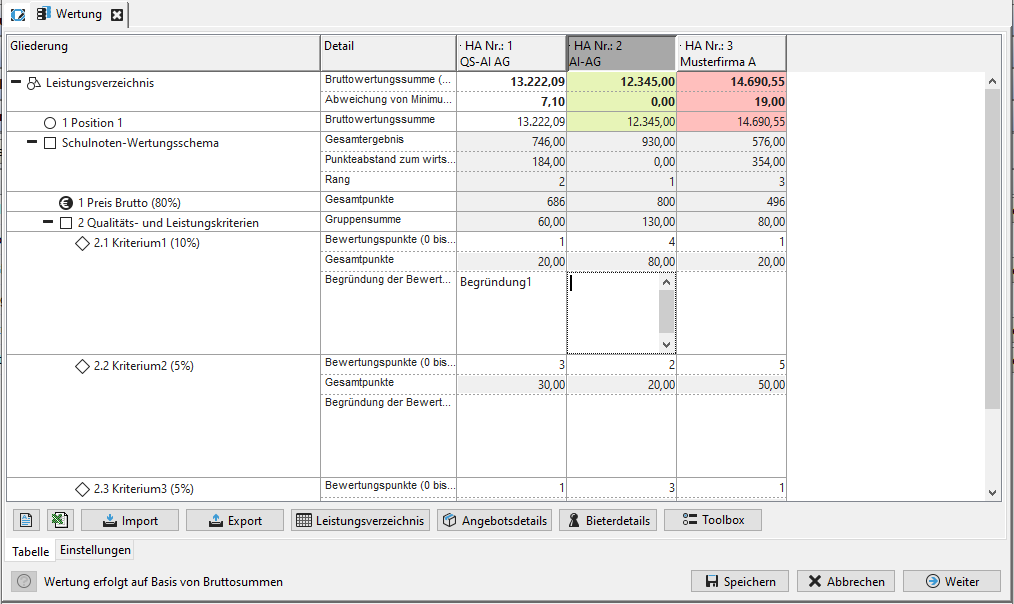The image size is (1014, 604).
Task: Click the diamond icon of 2.3 Kriterium3
Action: click(82, 489)
